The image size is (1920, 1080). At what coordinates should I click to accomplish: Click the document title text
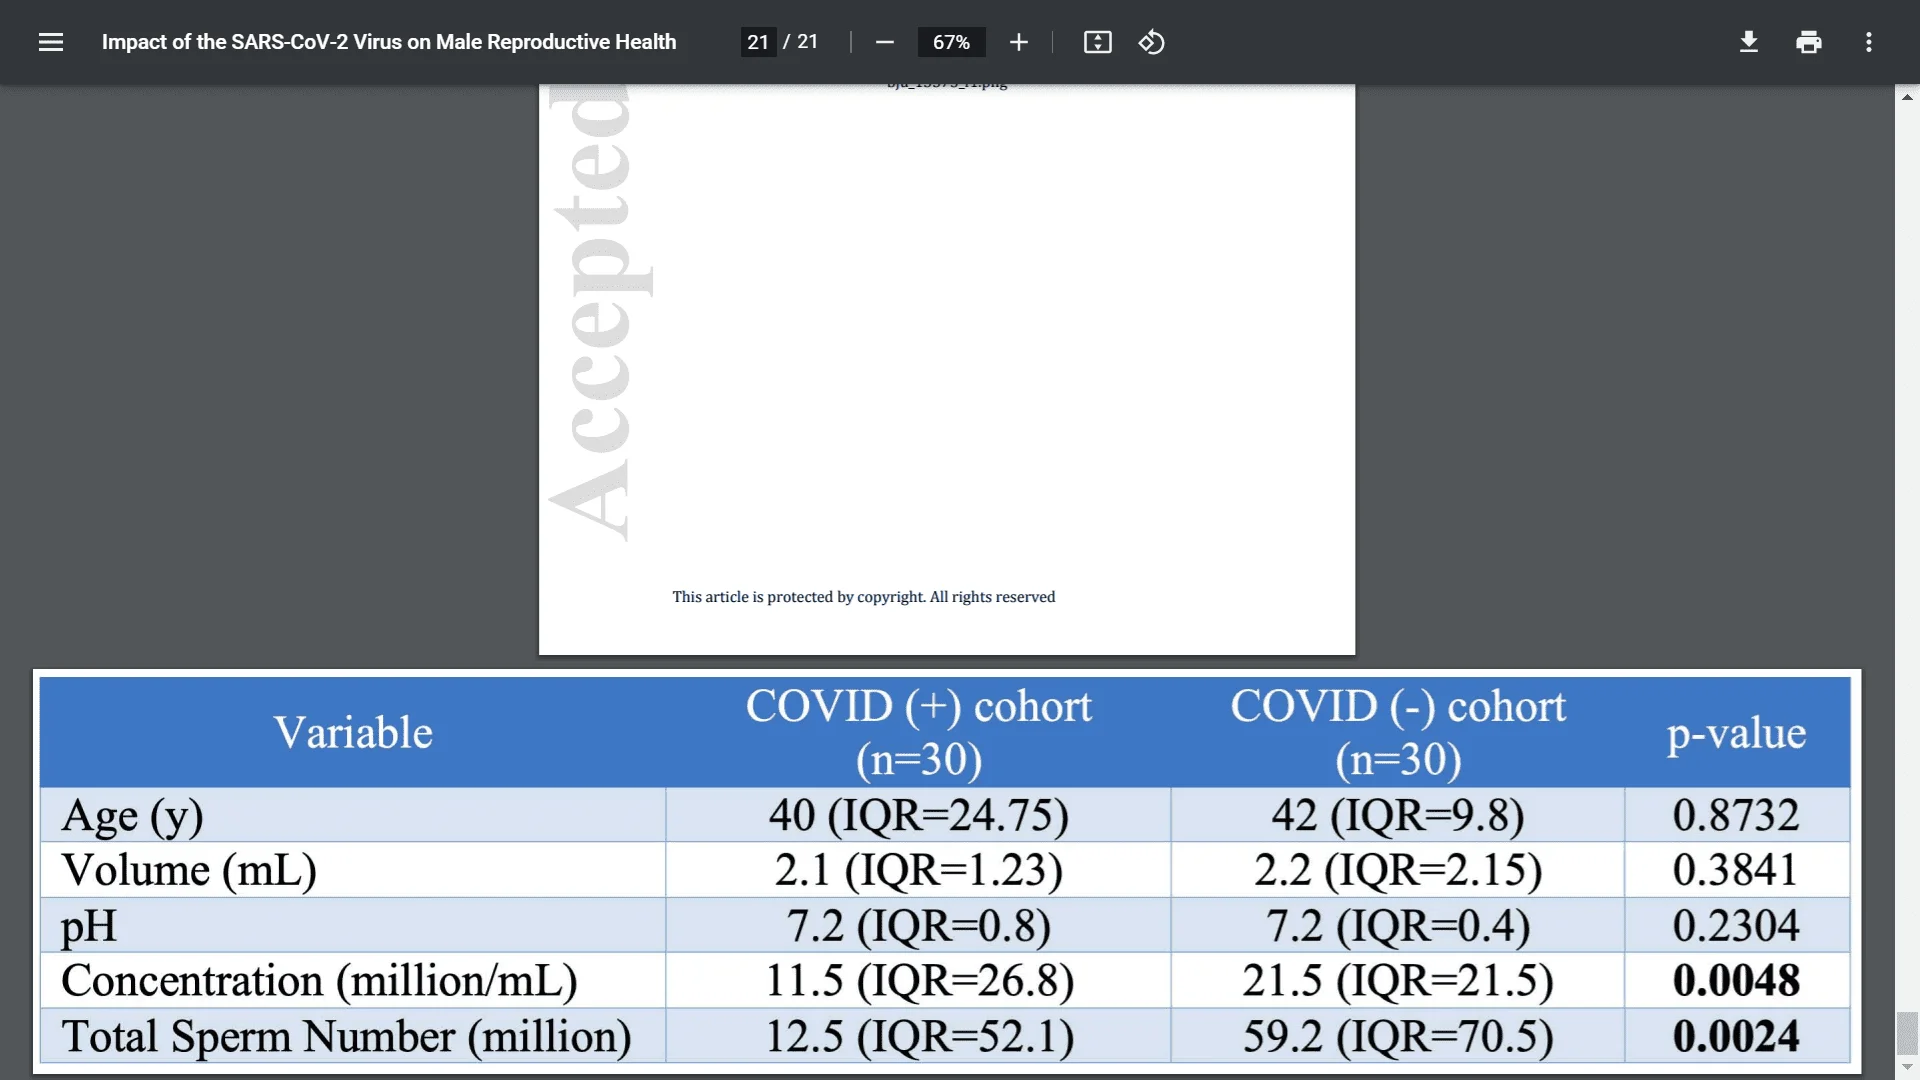click(x=389, y=42)
